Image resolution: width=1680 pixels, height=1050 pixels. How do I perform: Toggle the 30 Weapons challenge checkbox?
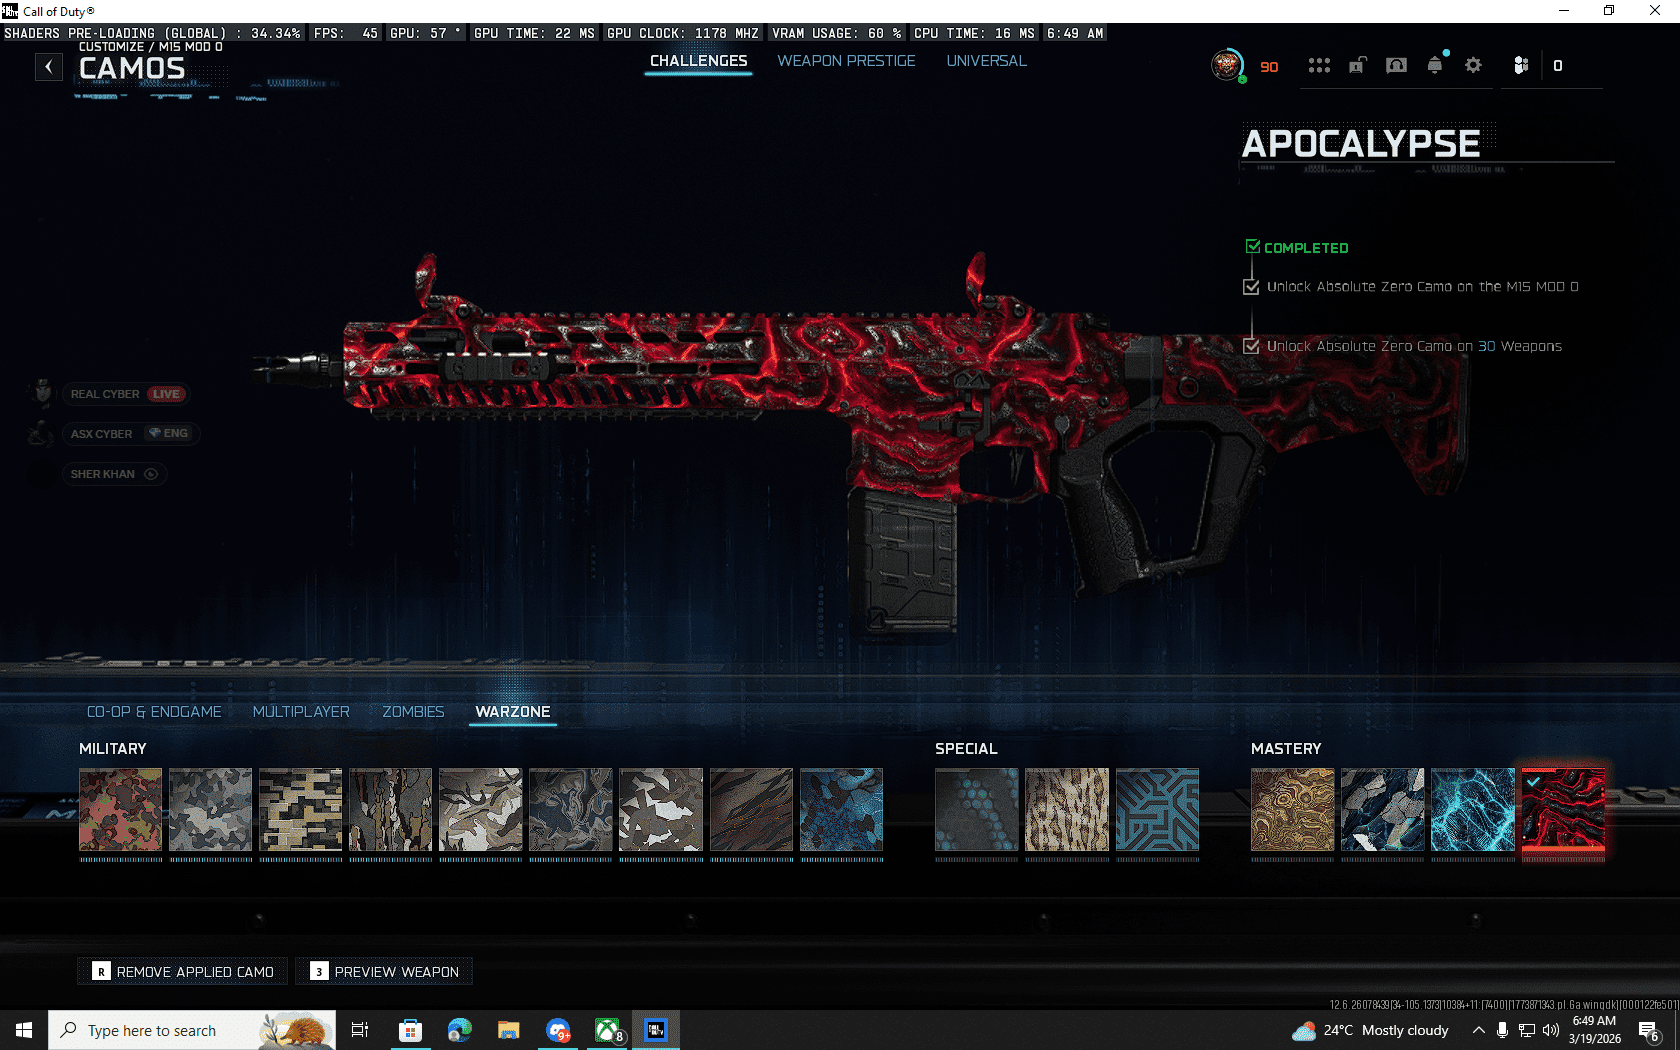(1251, 346)
